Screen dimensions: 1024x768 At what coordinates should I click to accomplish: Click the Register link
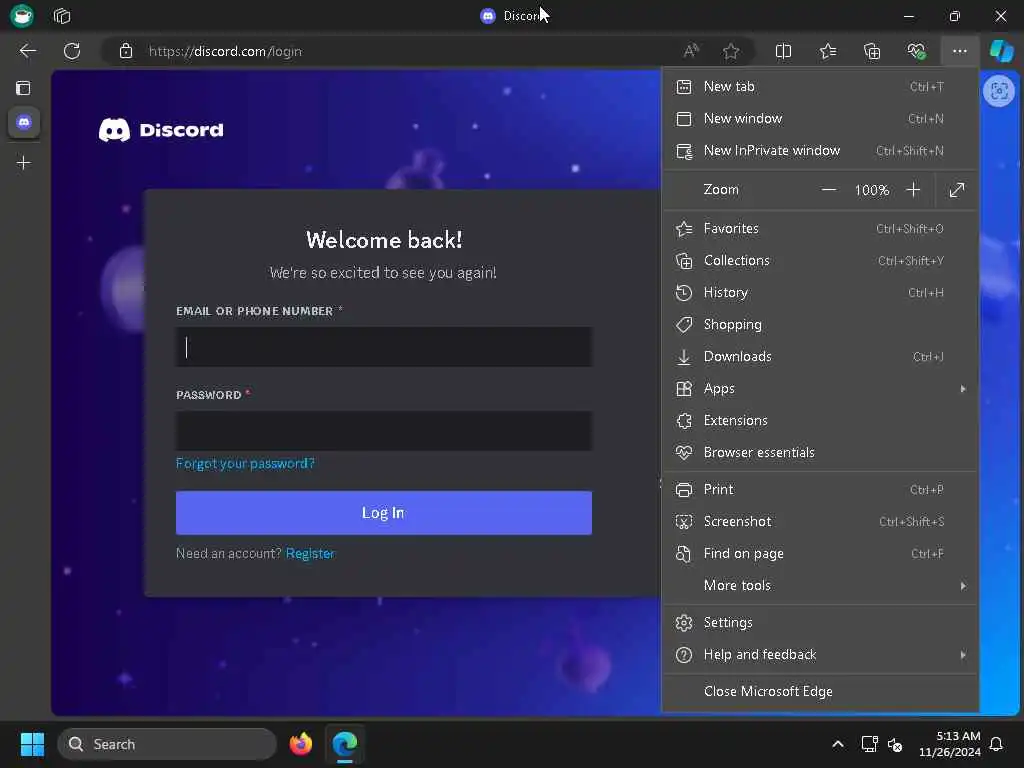coord(310,554)
